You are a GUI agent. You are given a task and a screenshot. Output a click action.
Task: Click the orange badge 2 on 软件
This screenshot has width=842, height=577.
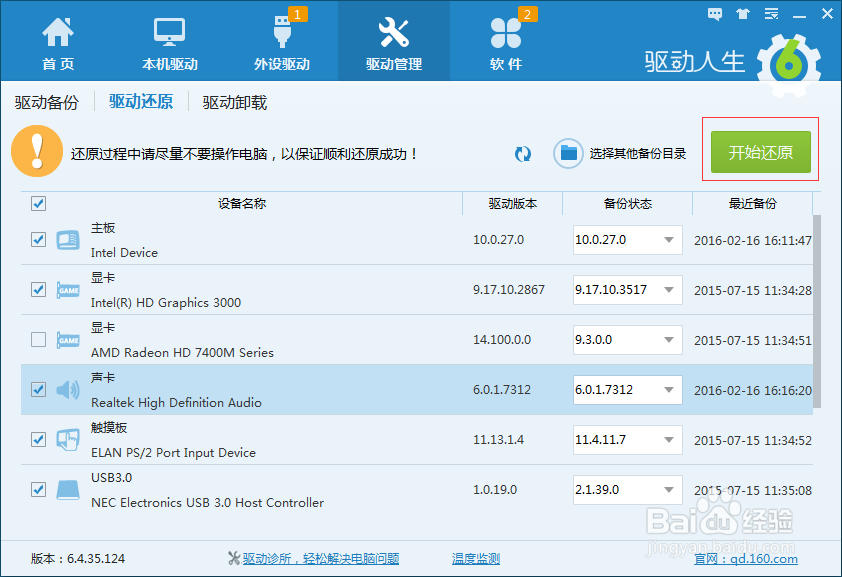(x=527, y=14)
